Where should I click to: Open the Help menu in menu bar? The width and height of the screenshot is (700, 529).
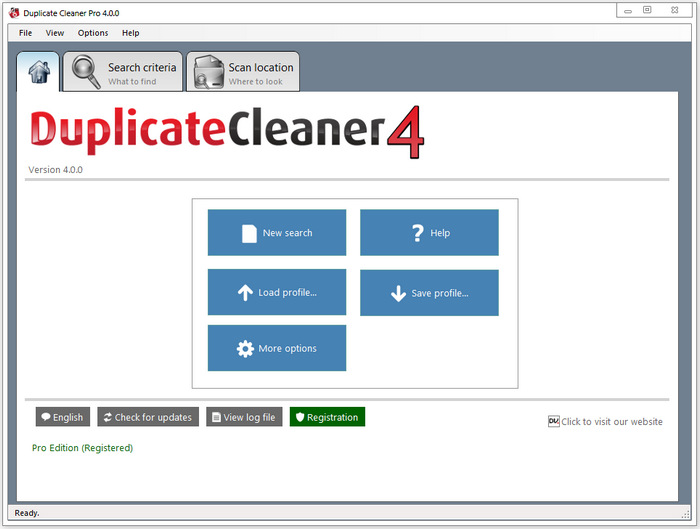point(131,33)
